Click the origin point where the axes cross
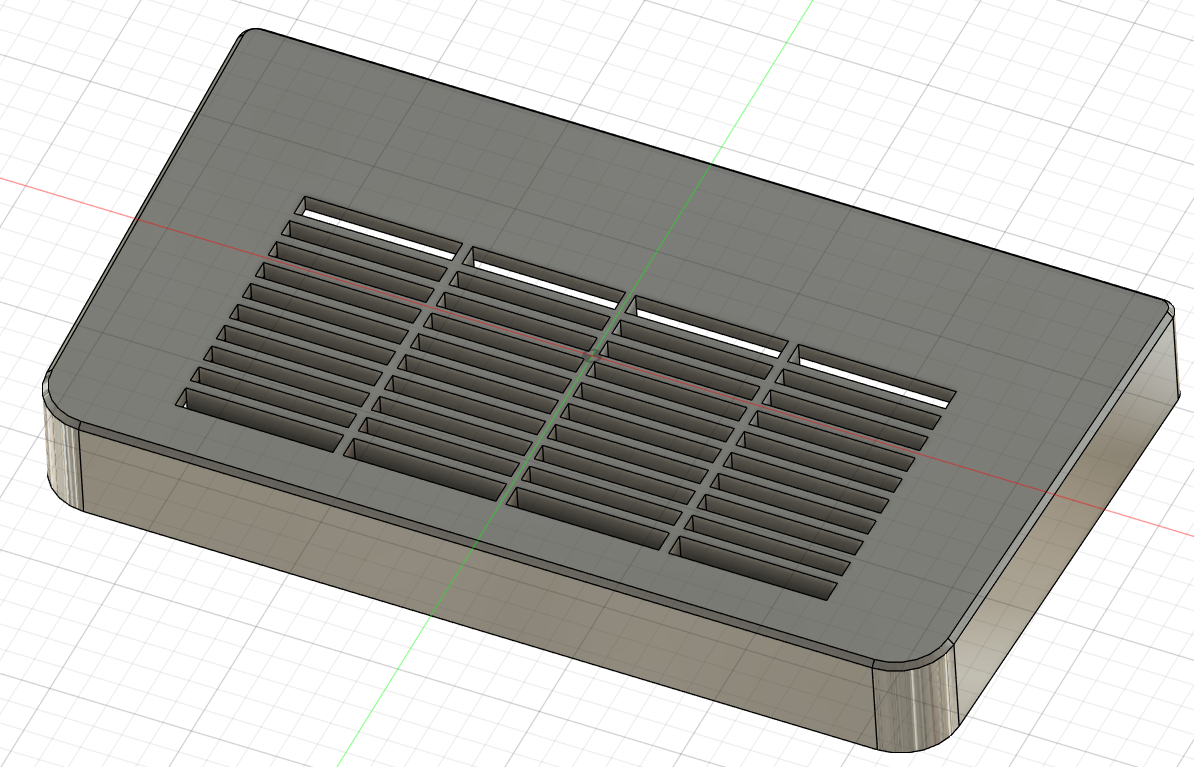The width and height of the screenshot is (1194, 767). pos(589,352)
